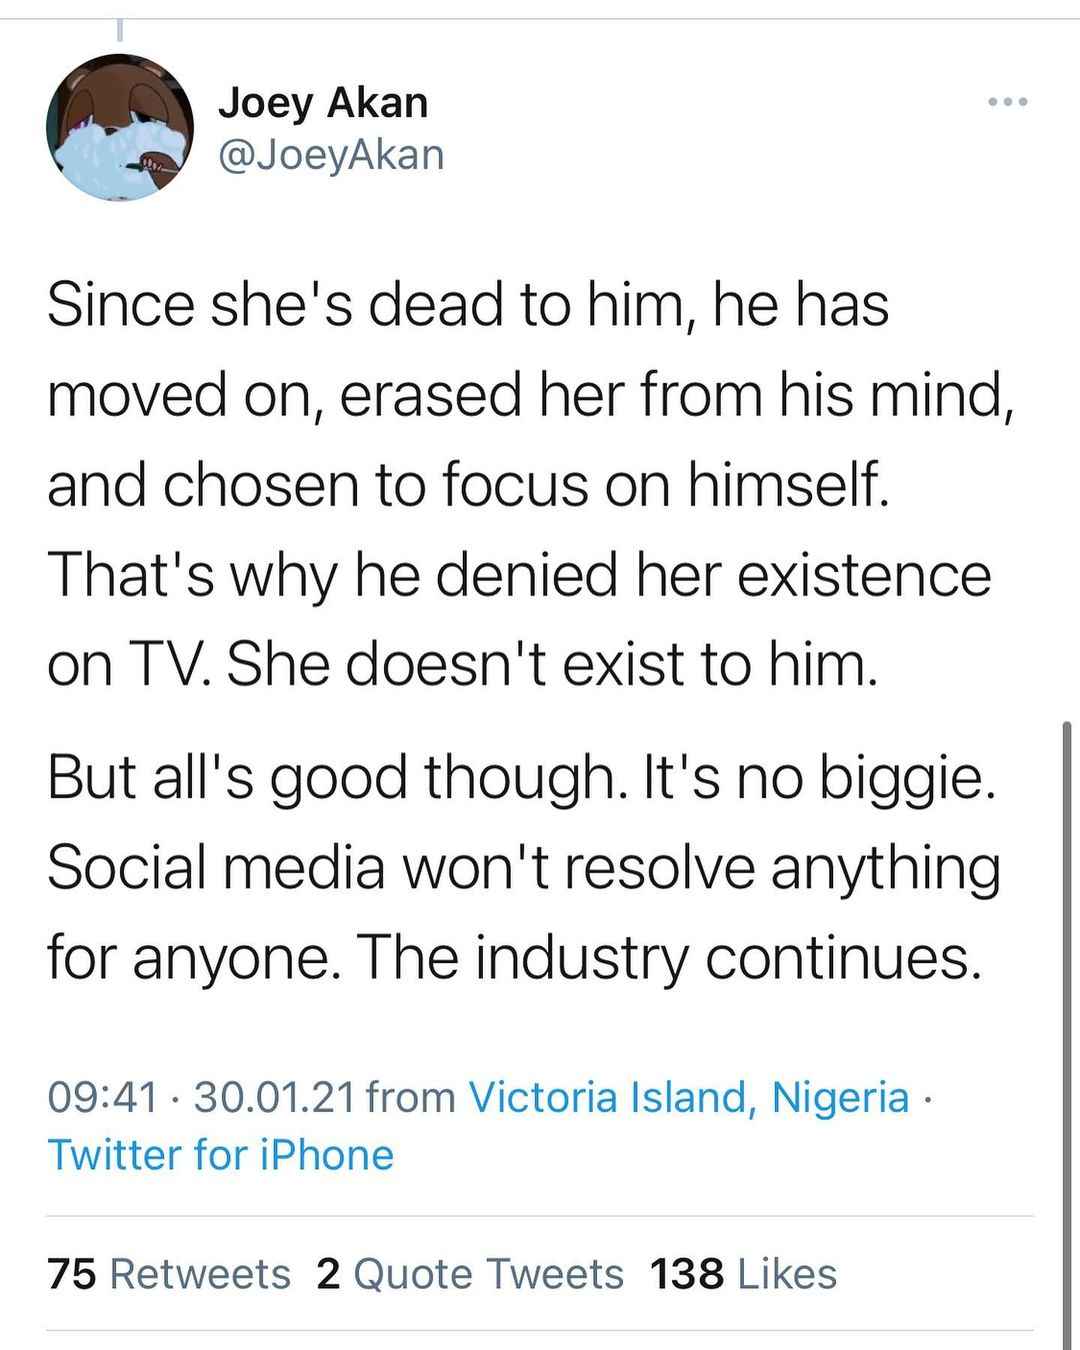Tap the line "Social media won't resolve anything"
The width and height of the screenshot is (1080, 1350).
(x=524, y=867)
